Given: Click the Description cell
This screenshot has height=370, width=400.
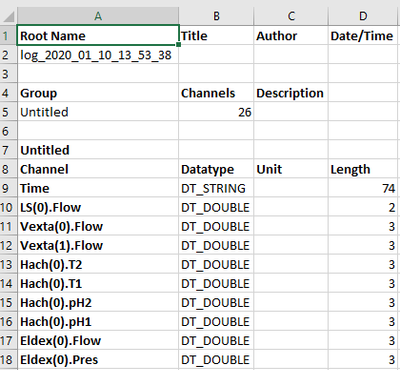Looking at the screenshot, I should click(291, 93).
